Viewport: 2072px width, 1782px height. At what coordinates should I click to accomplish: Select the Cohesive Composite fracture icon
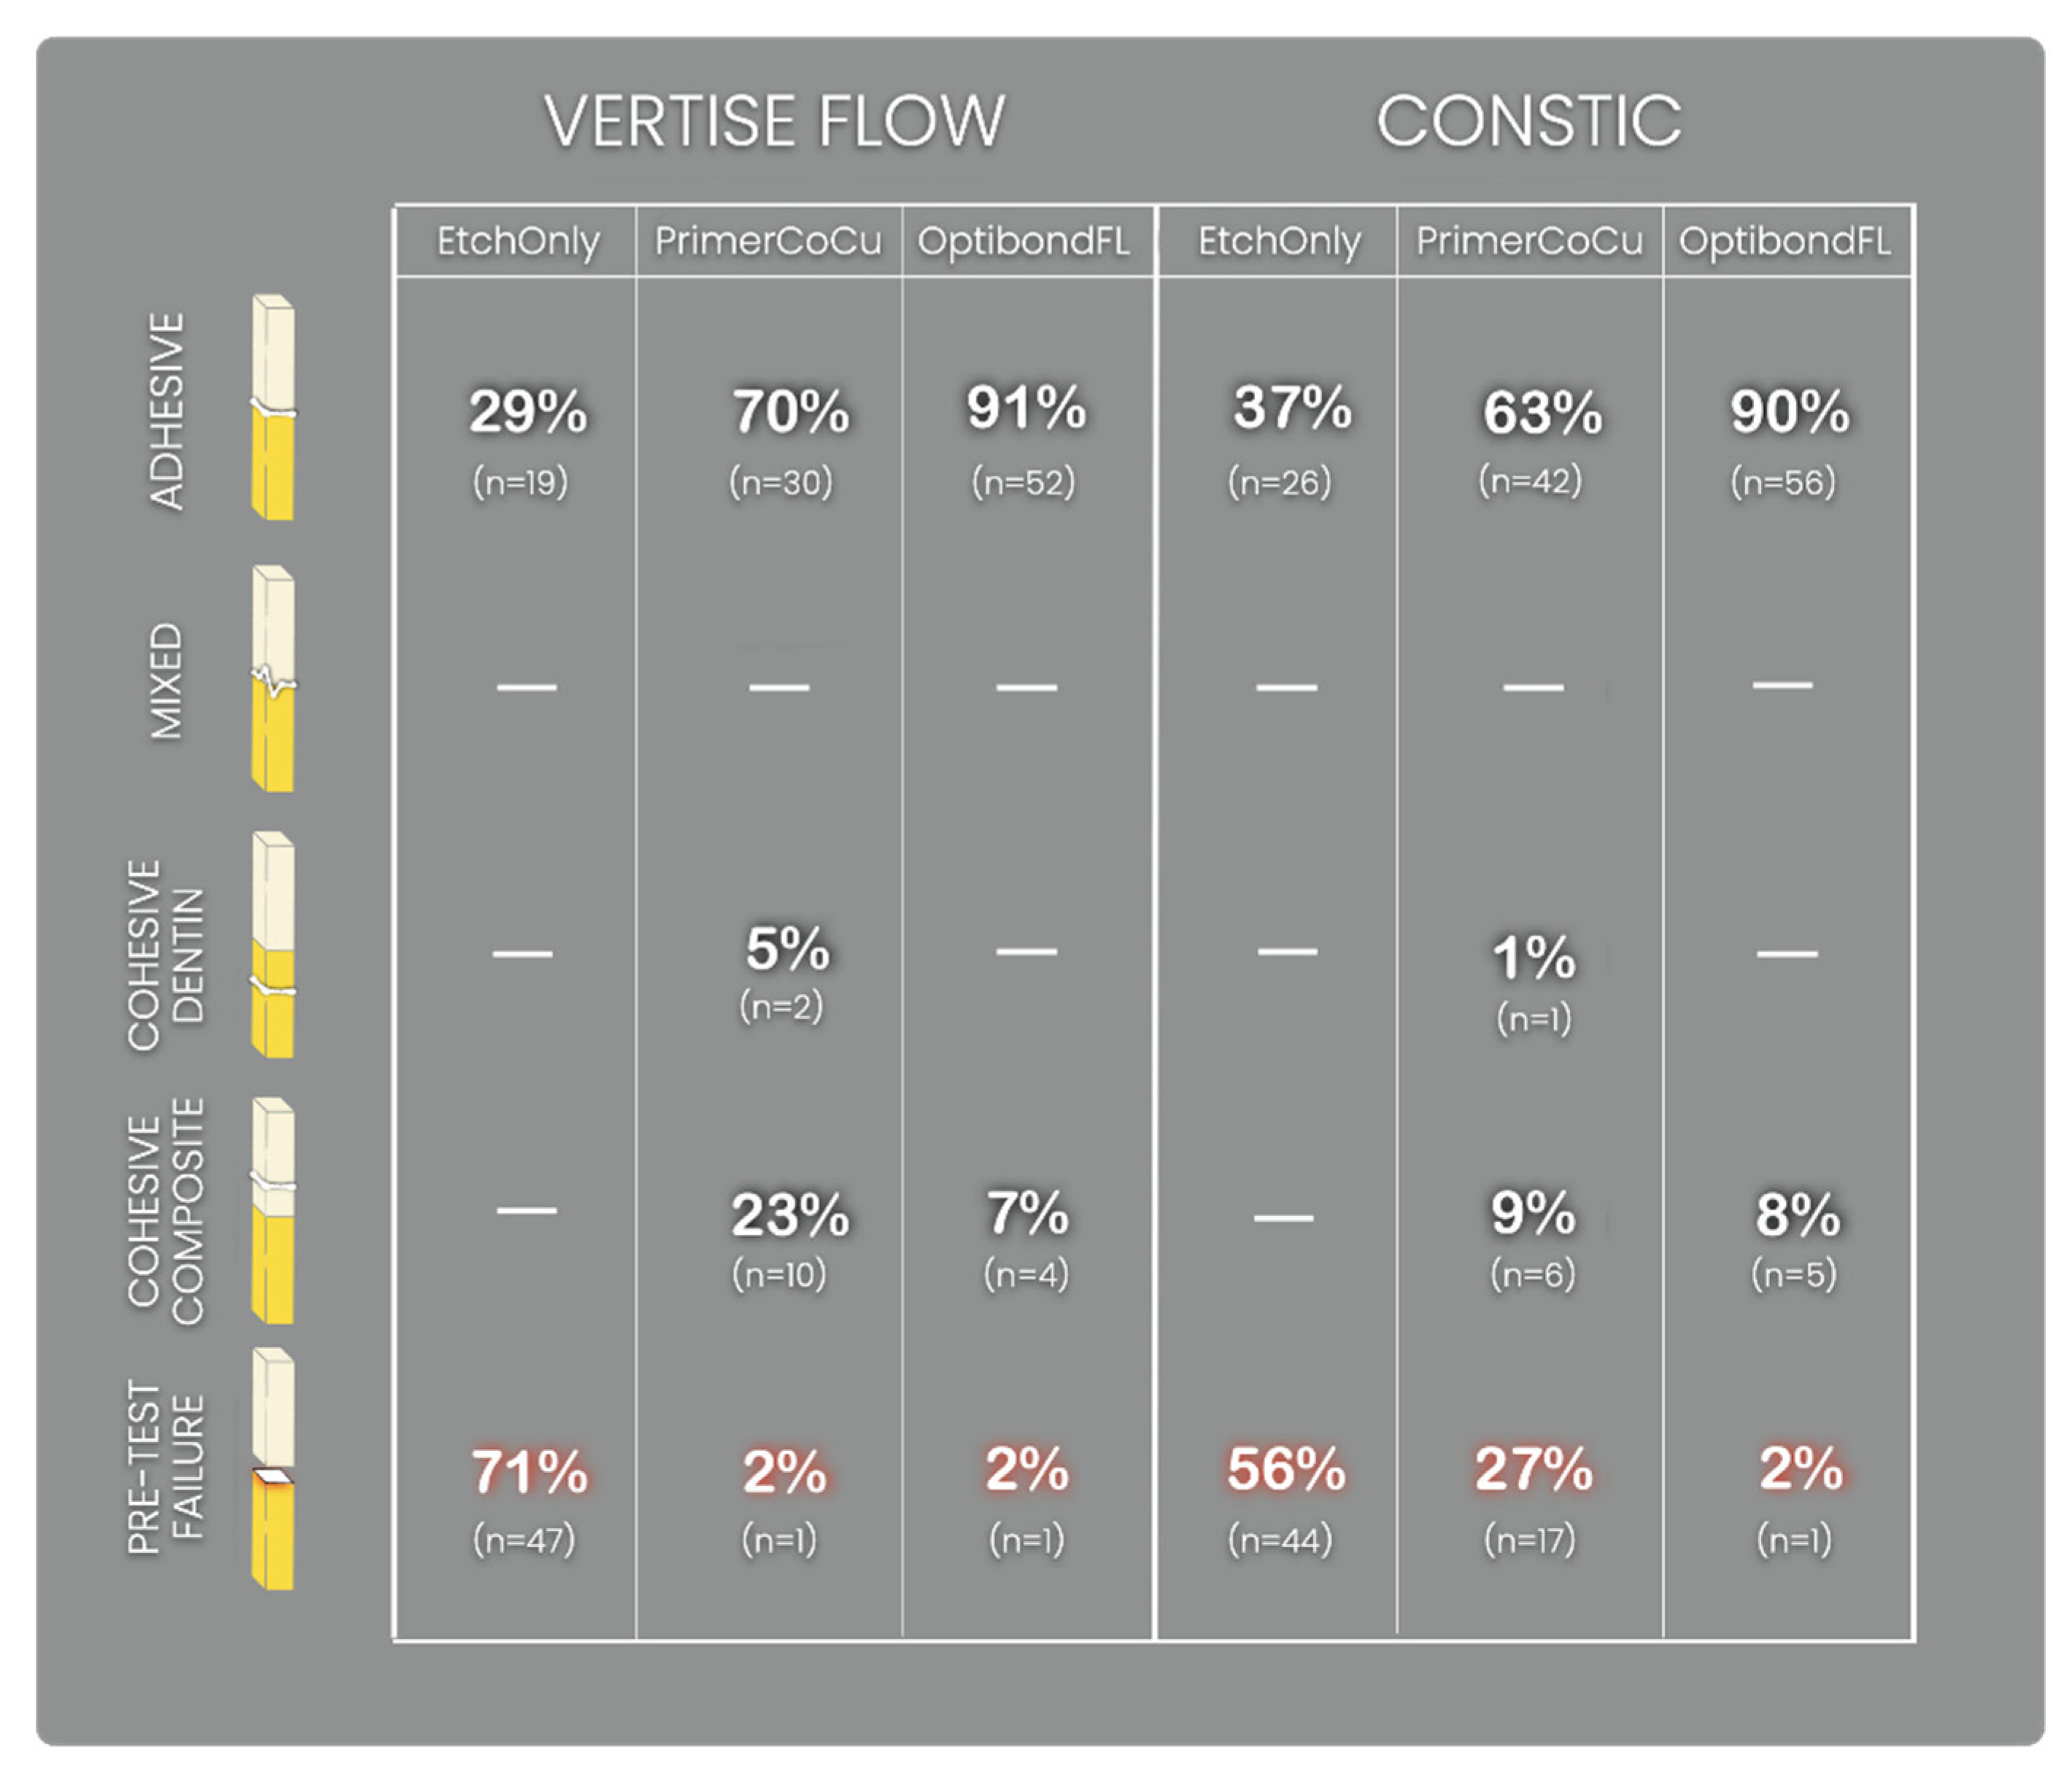(273, 1211)
